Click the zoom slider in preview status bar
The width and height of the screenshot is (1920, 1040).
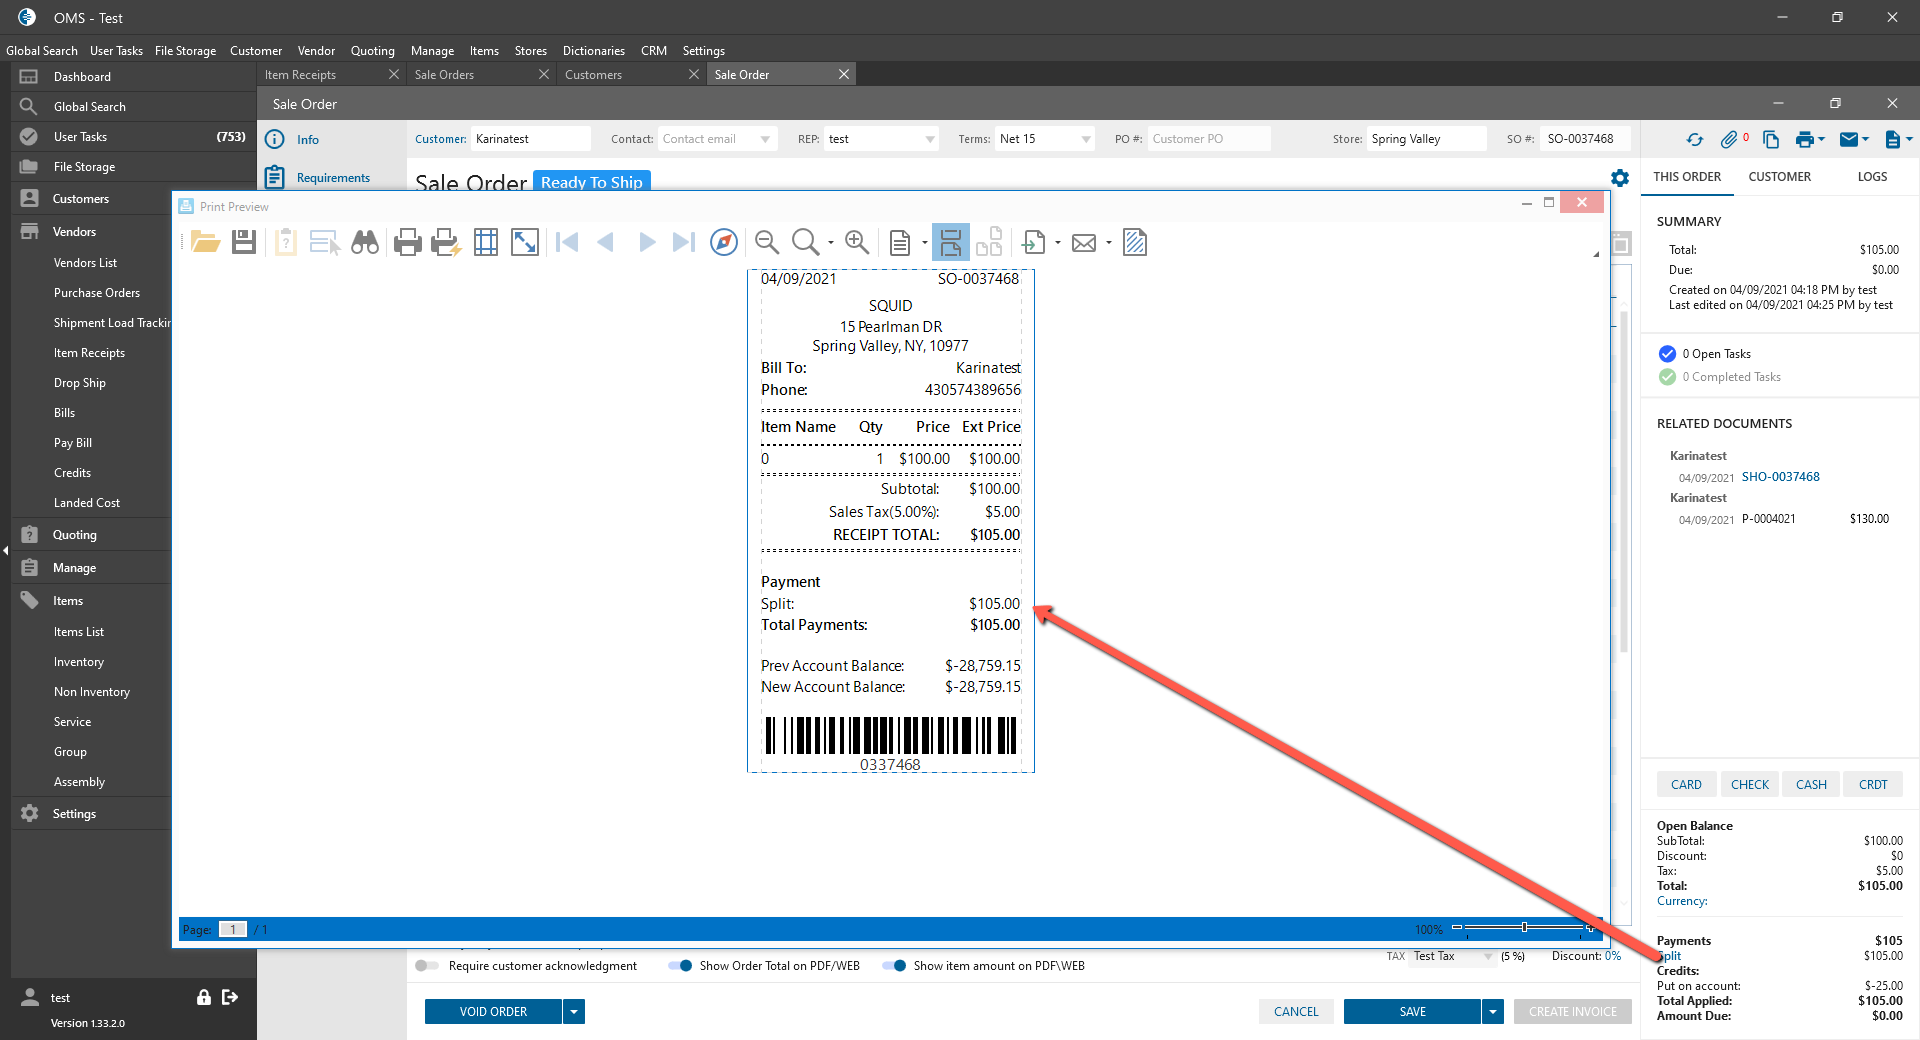point(1524,928)
